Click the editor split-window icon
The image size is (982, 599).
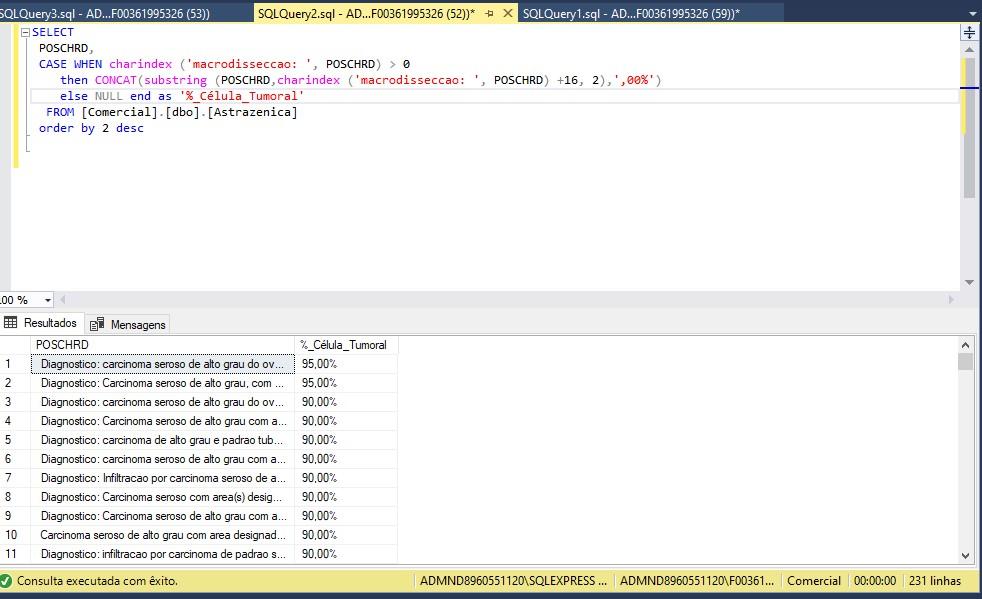[x=969, y=33]
